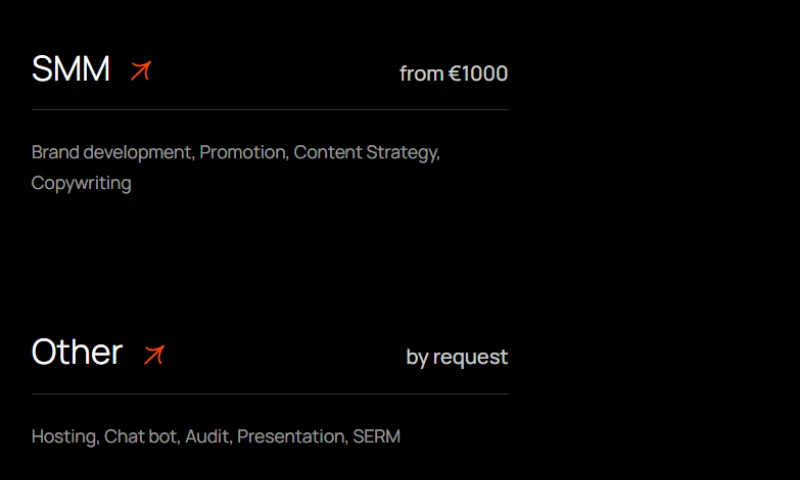
Task: Click the "Content Strategy" service text
Action: tap(366, 153)
